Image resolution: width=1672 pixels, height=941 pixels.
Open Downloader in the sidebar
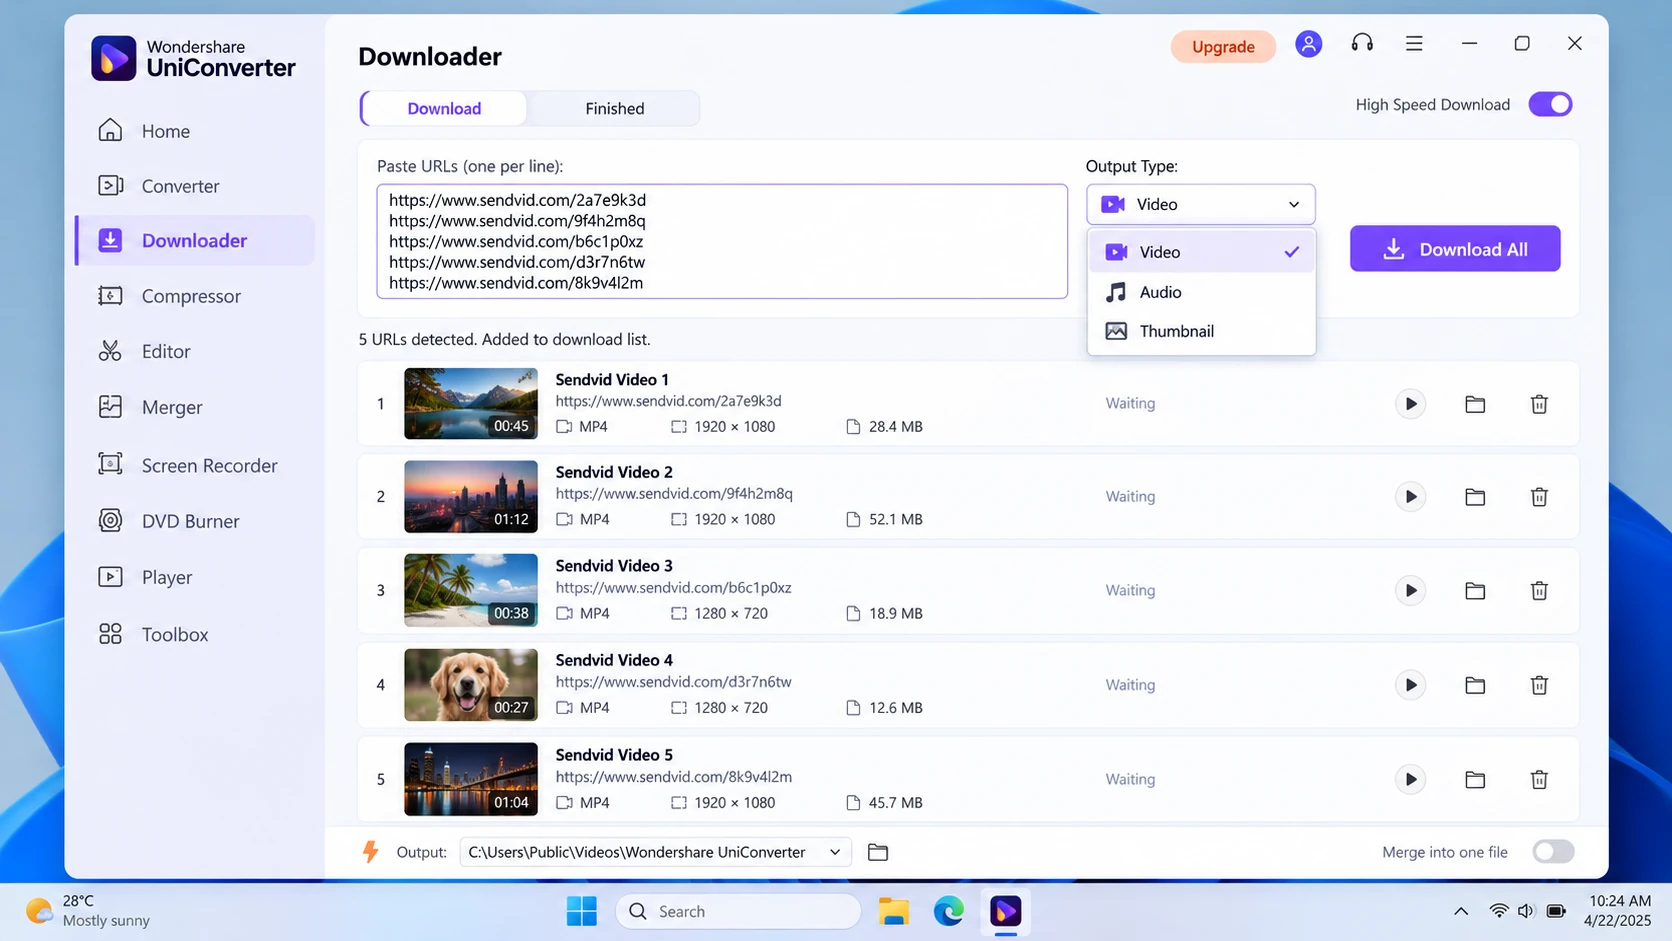195,241
